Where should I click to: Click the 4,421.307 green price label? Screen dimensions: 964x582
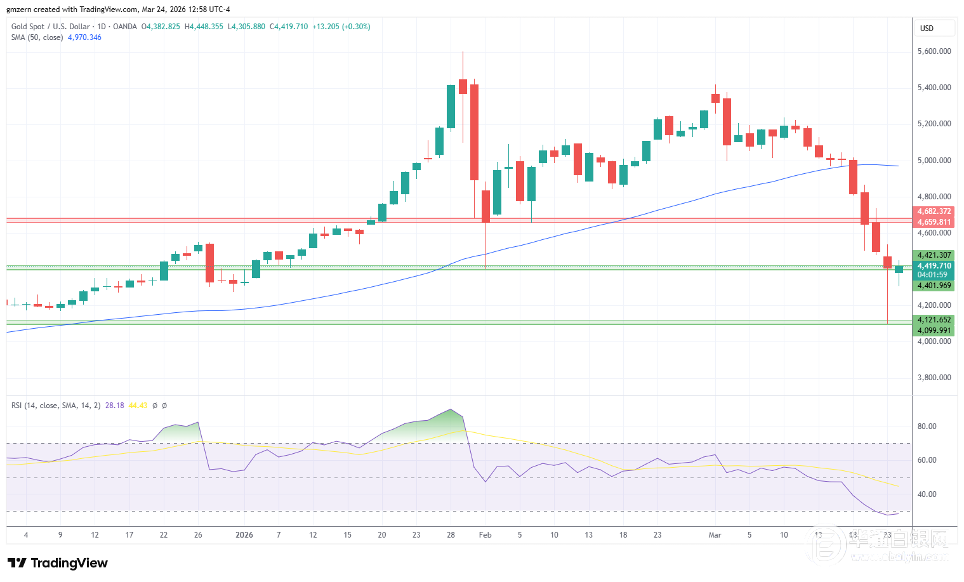pos(932,255)
